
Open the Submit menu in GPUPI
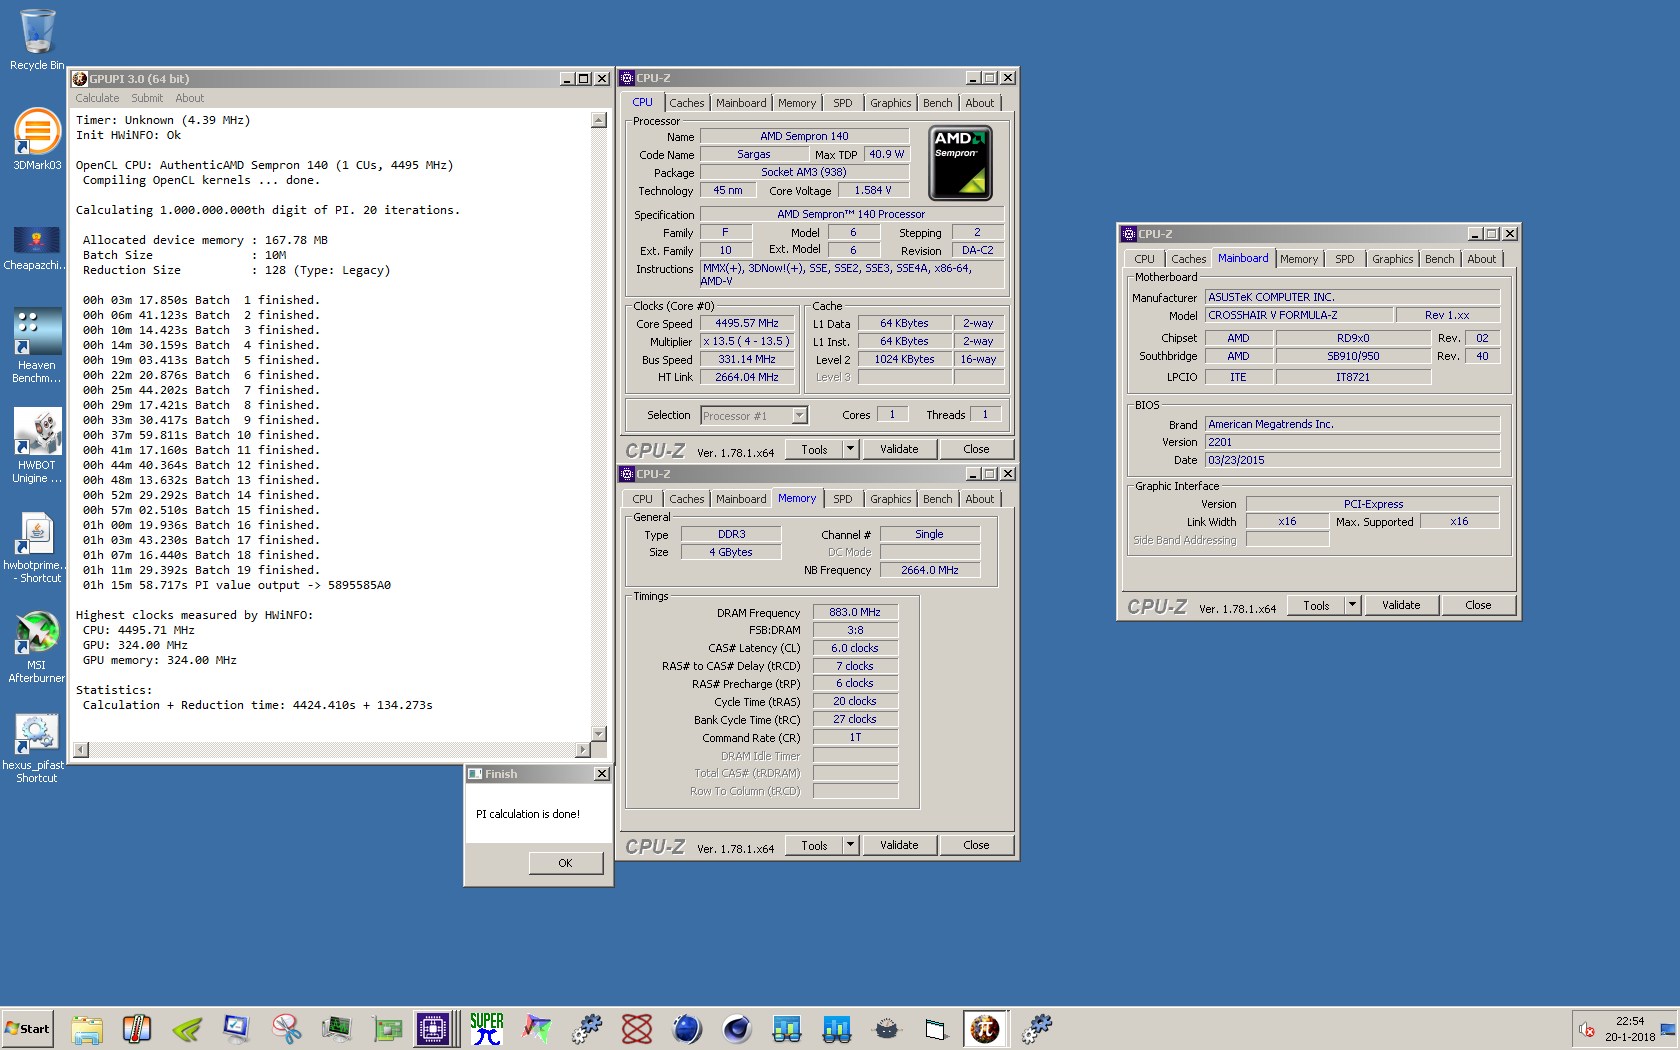[x=147, y=98]
